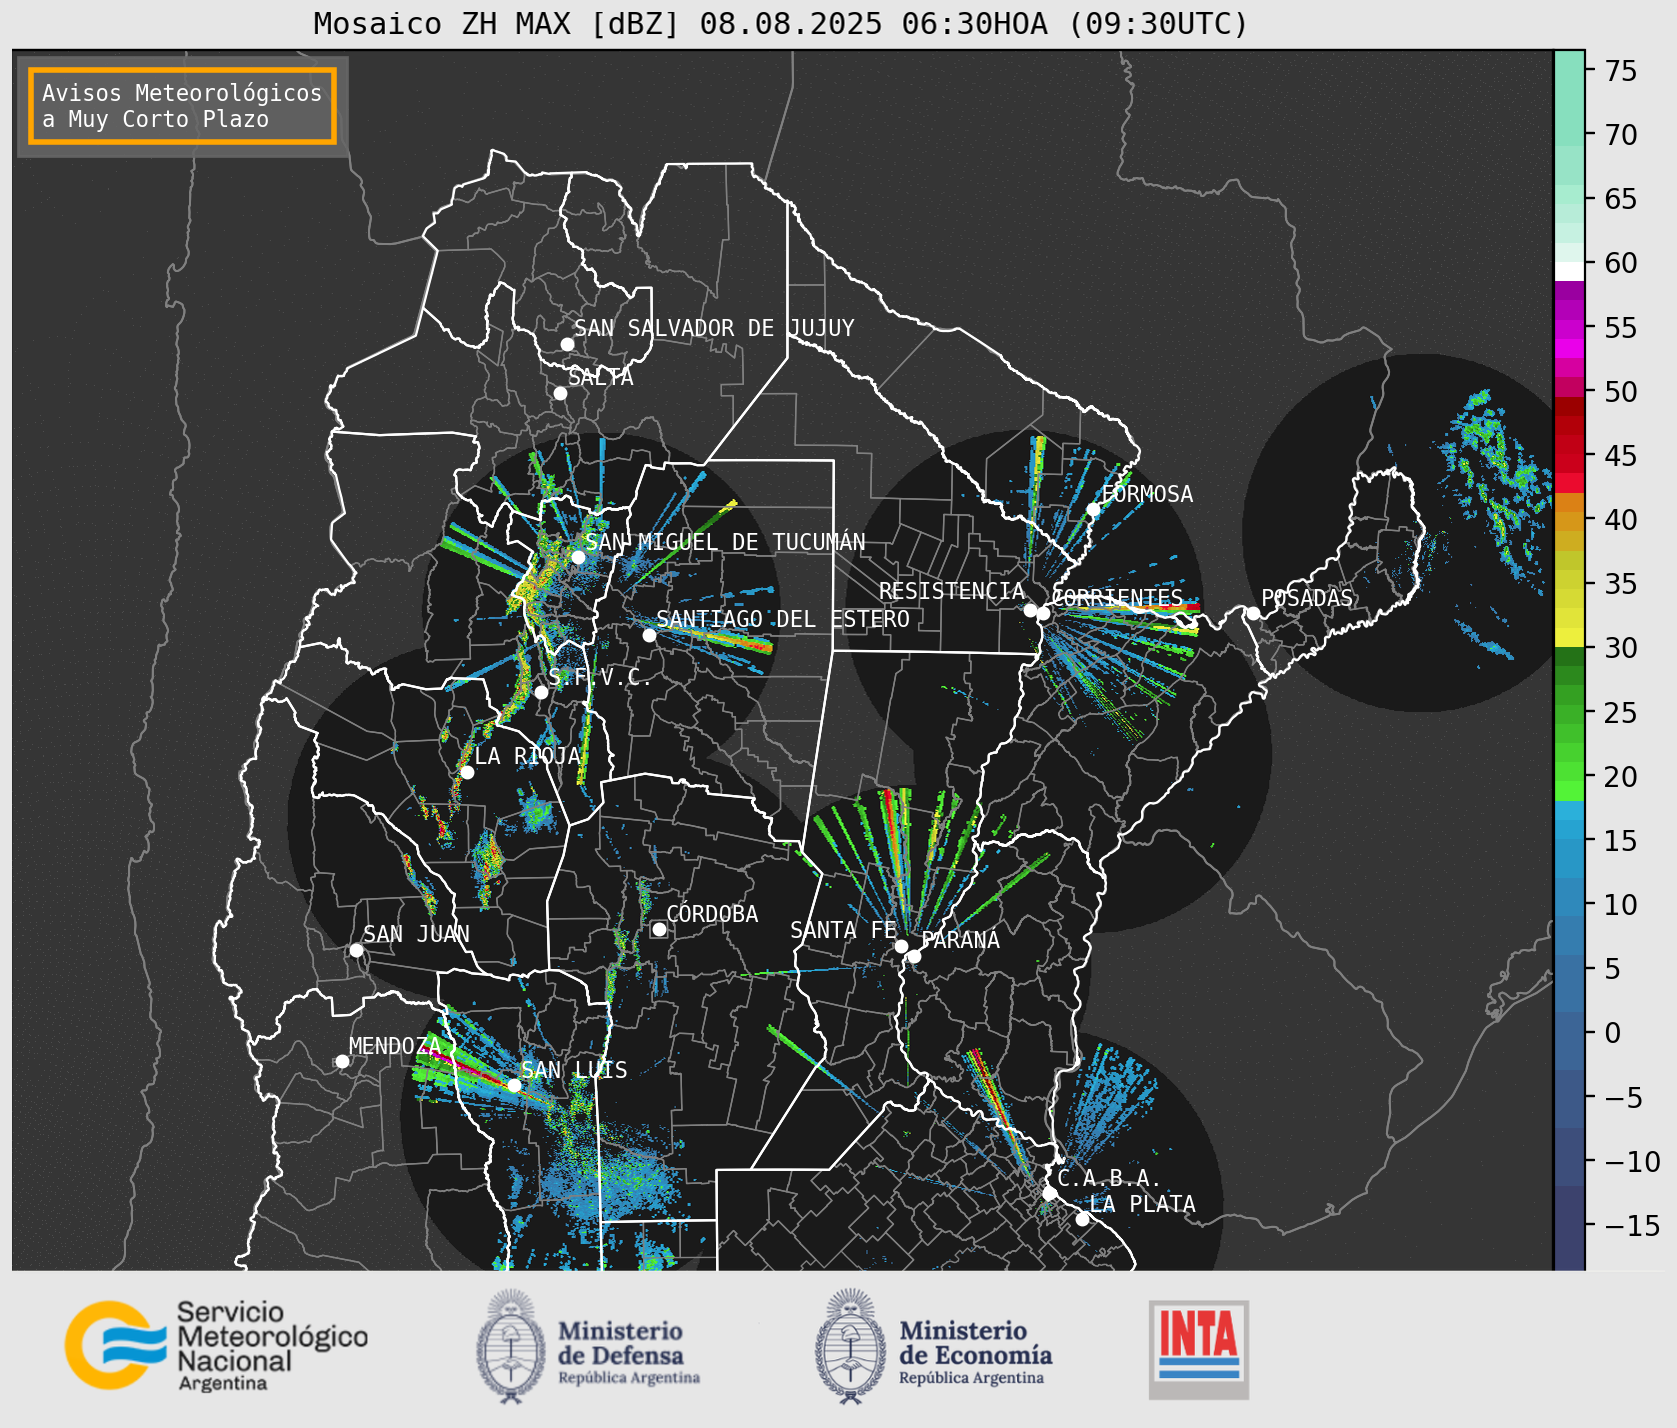Click the RESISTENCIA label text
Screen dimensions: 1677x1428
click(x=952, y=591)
